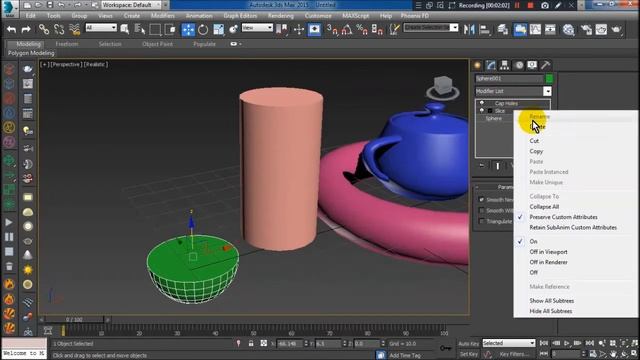The height and width of the screenshot is (360, 640).
Task: Open Select by Name tool
Action: click(140, 29)
